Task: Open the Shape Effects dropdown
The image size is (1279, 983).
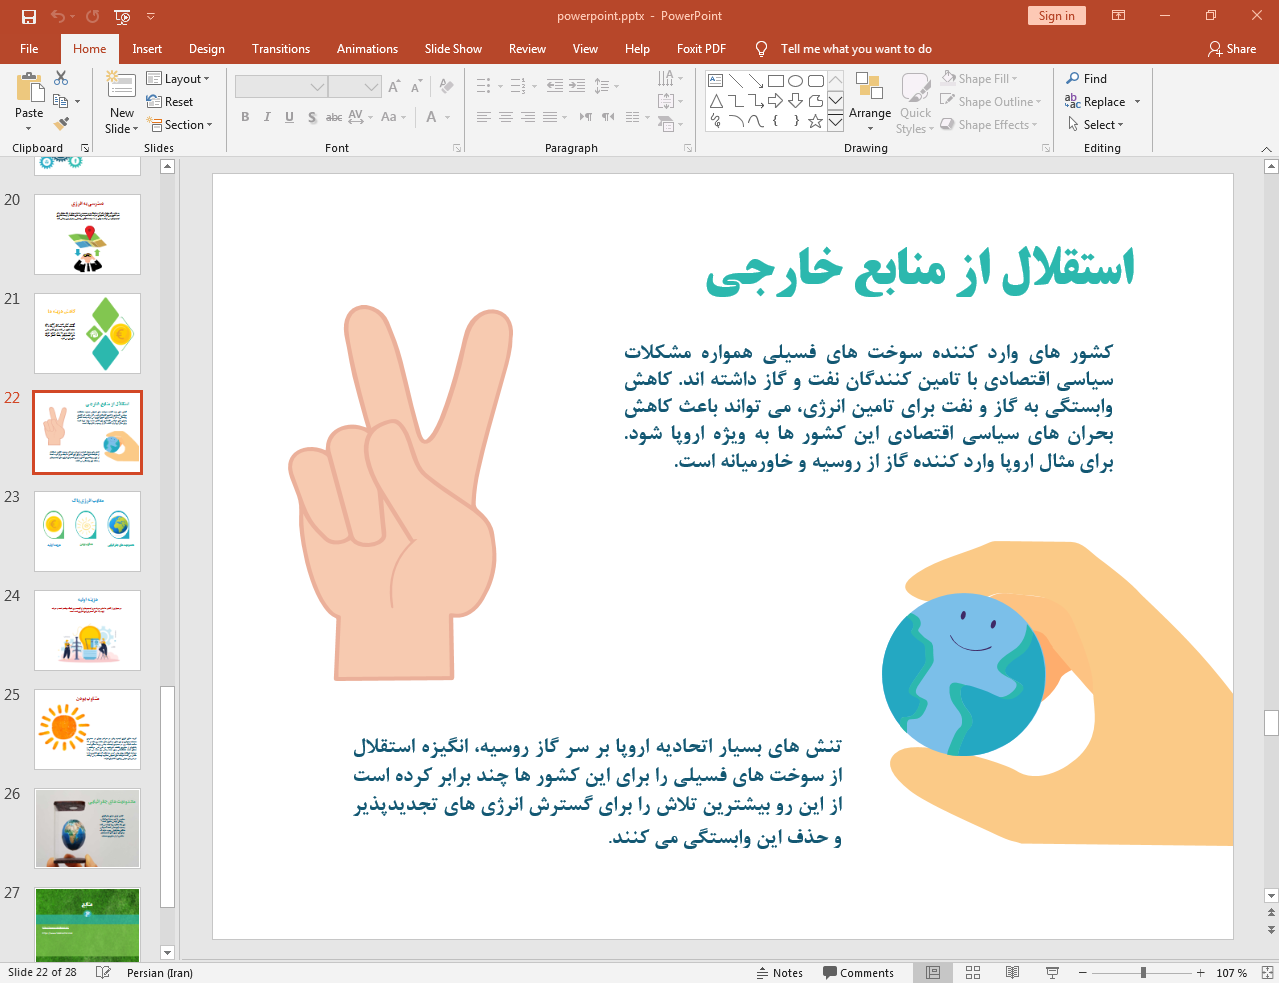Action: (x=989, y=124)
